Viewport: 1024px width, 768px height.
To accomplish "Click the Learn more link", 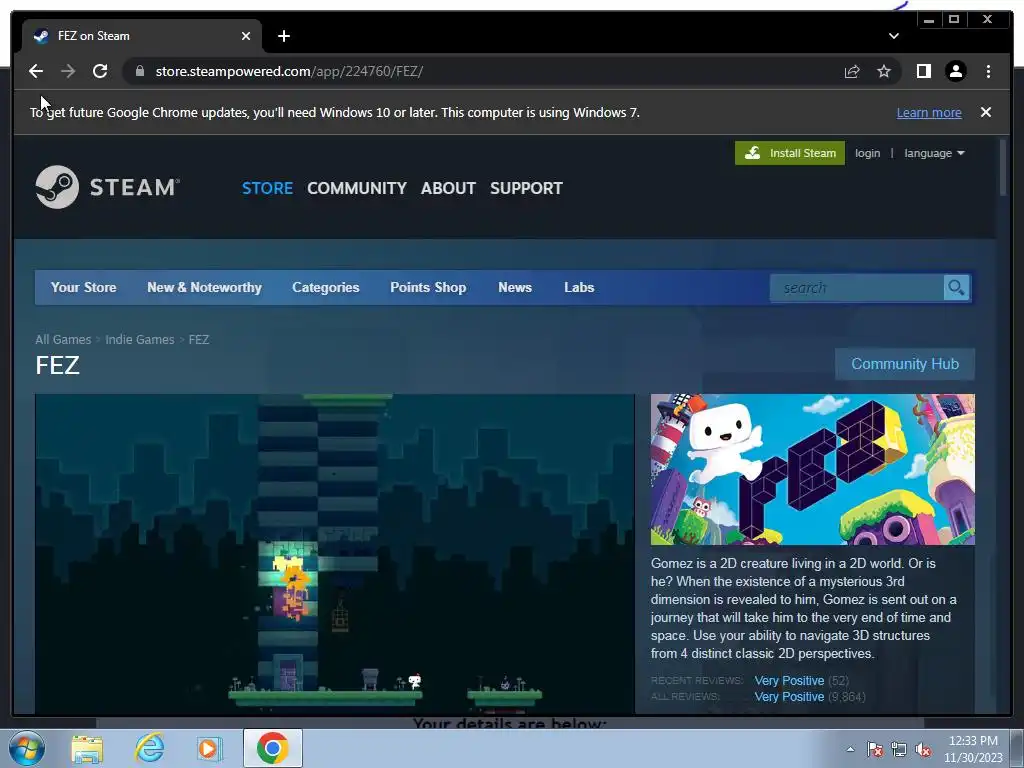I will coord(929,112).
